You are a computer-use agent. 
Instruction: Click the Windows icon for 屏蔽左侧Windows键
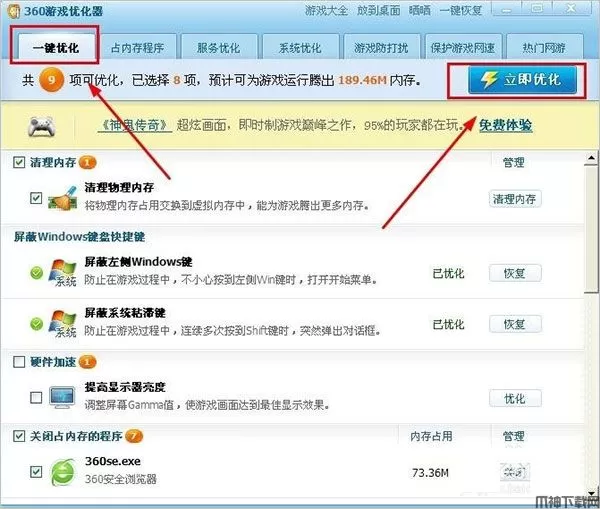(63, 272)
